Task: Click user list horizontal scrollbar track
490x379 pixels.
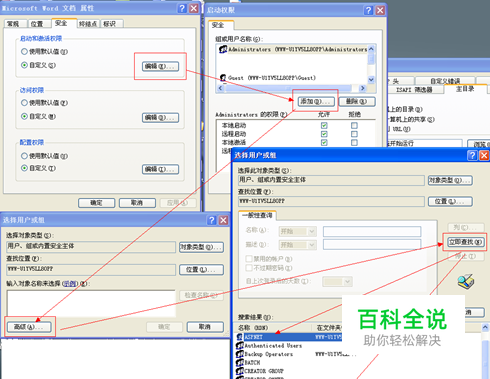Action: point(291,88)
